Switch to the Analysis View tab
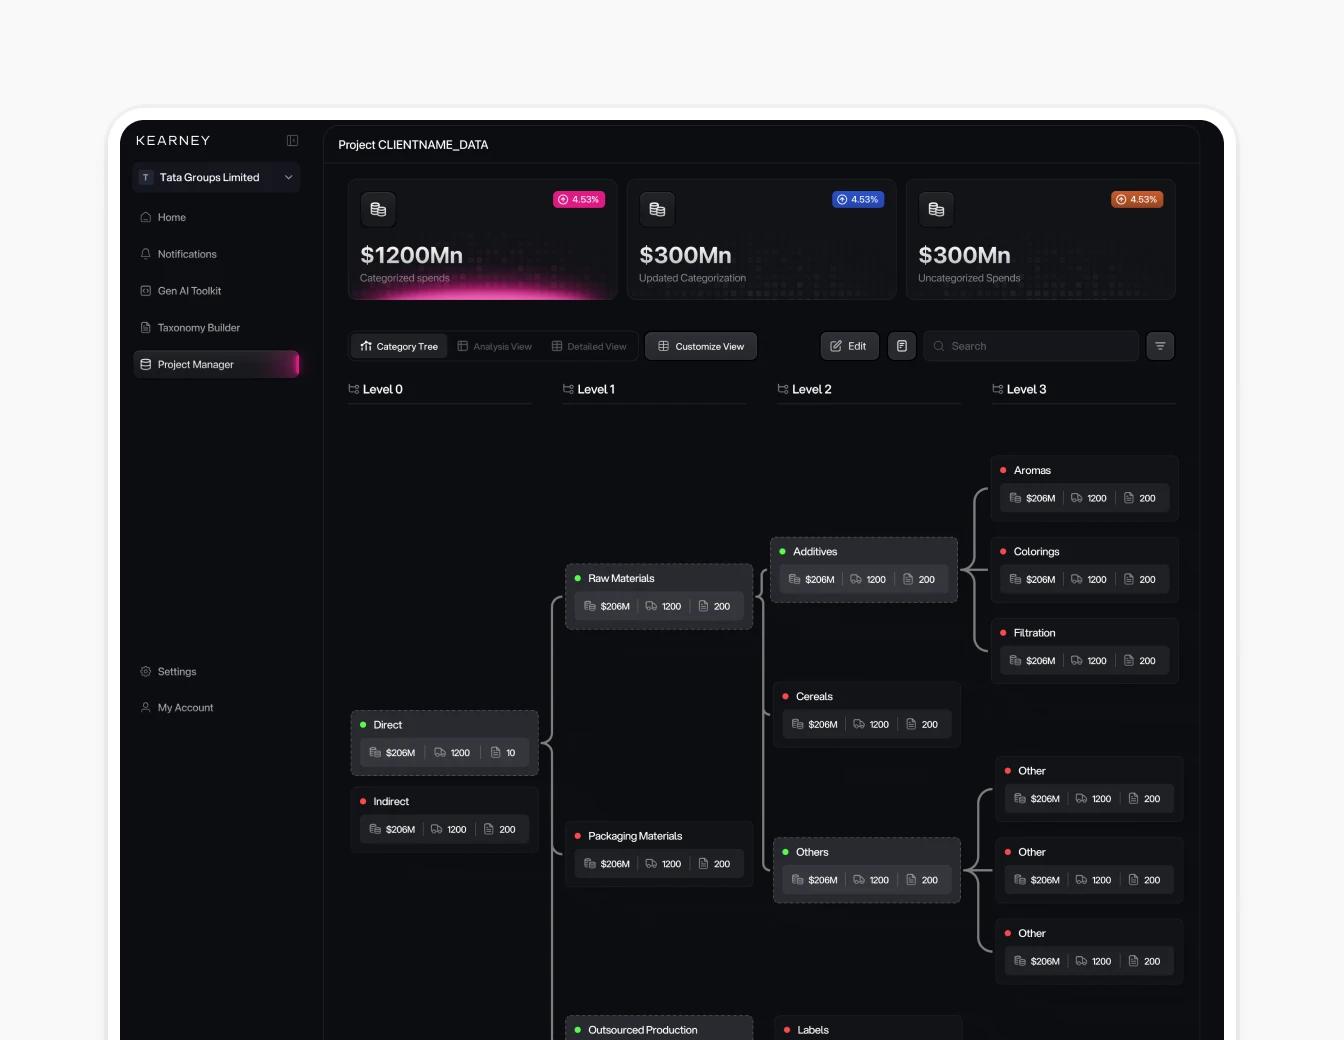The height and width of the screenshot is (1040, 1344). (x=494, y=345)
